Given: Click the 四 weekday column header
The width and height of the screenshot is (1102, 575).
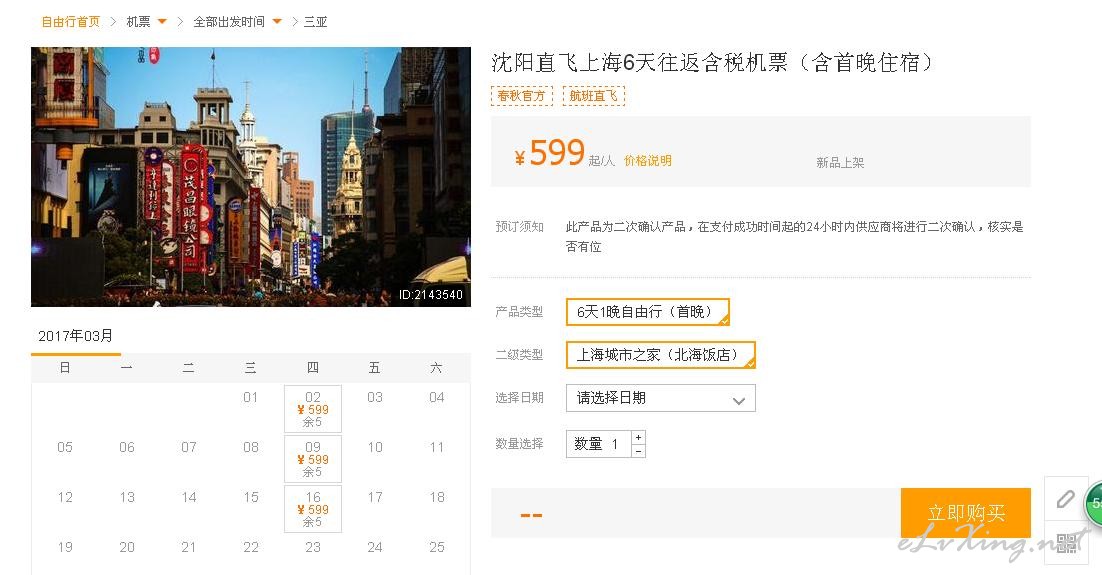Looking at the screenshot, I should [x=313, y=368].
